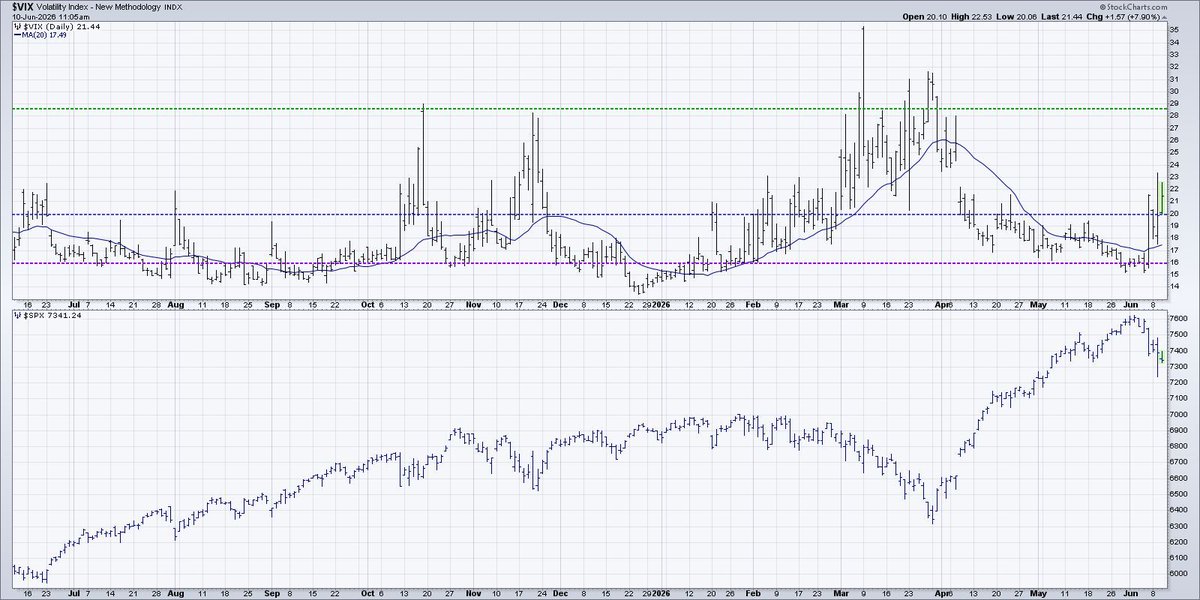Click the 6000 label on the SPX price axis
Viewport: 1200px width, 600px height.
click(1178, 573)
